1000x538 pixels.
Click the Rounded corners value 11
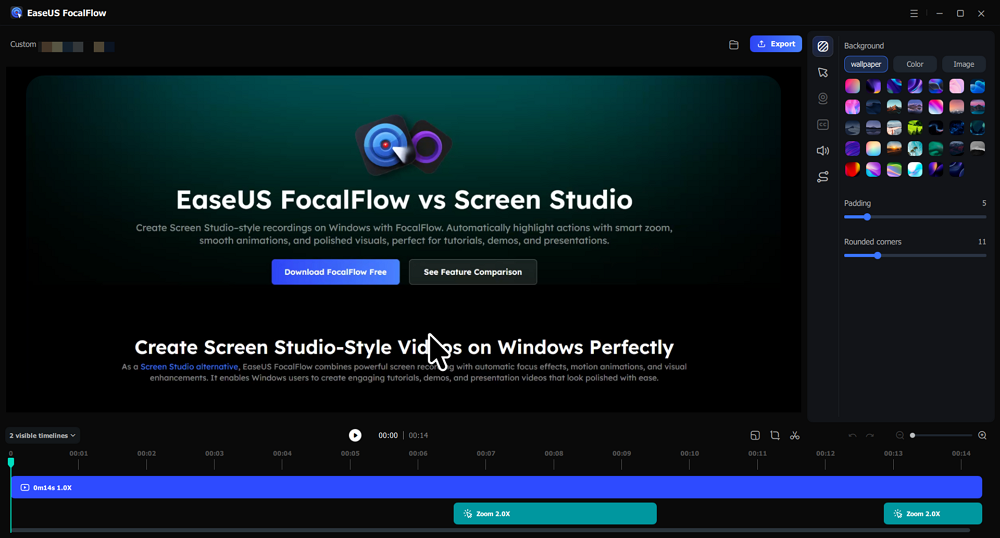point(982,242)
